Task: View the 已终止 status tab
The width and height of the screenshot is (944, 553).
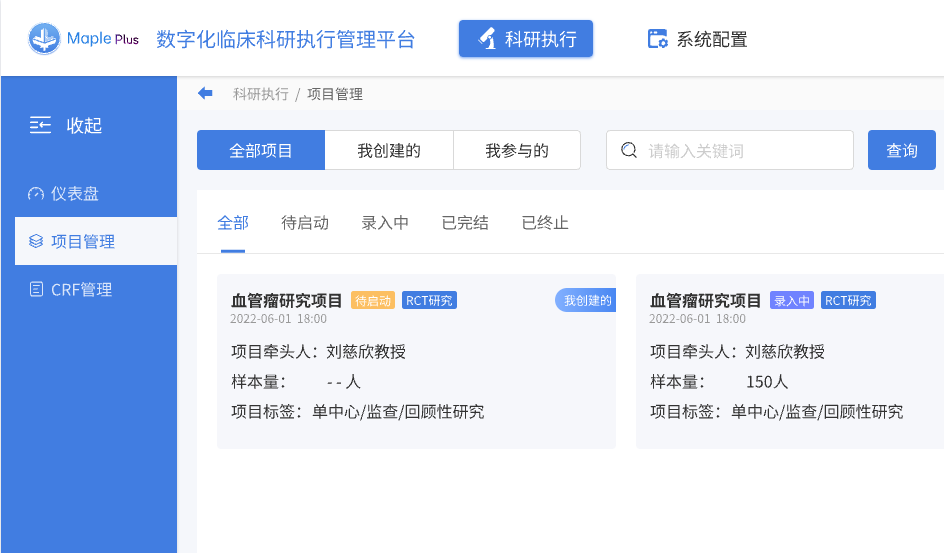Action: [x=545, y=223]
